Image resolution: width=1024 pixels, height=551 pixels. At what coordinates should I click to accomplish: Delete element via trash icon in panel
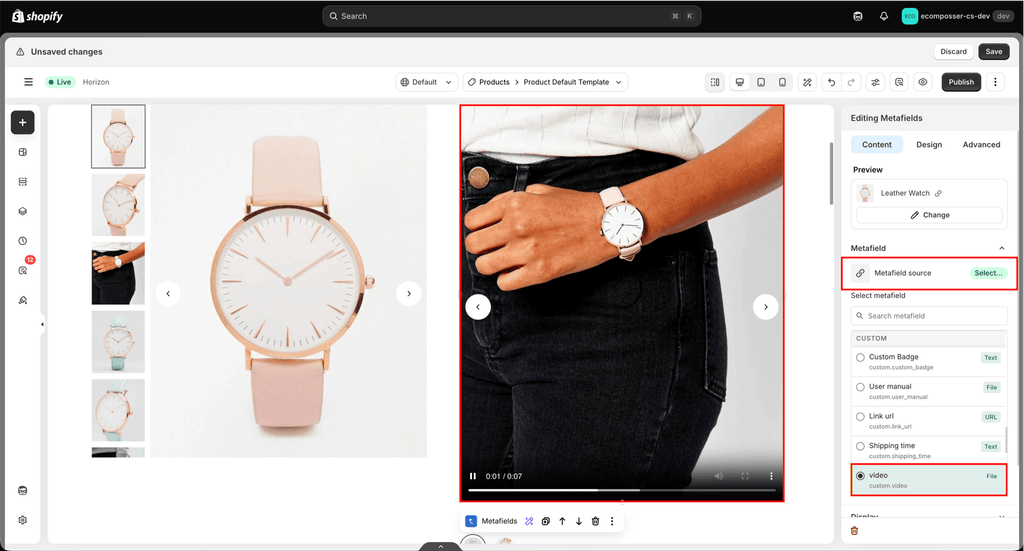[x=854, y=531]
